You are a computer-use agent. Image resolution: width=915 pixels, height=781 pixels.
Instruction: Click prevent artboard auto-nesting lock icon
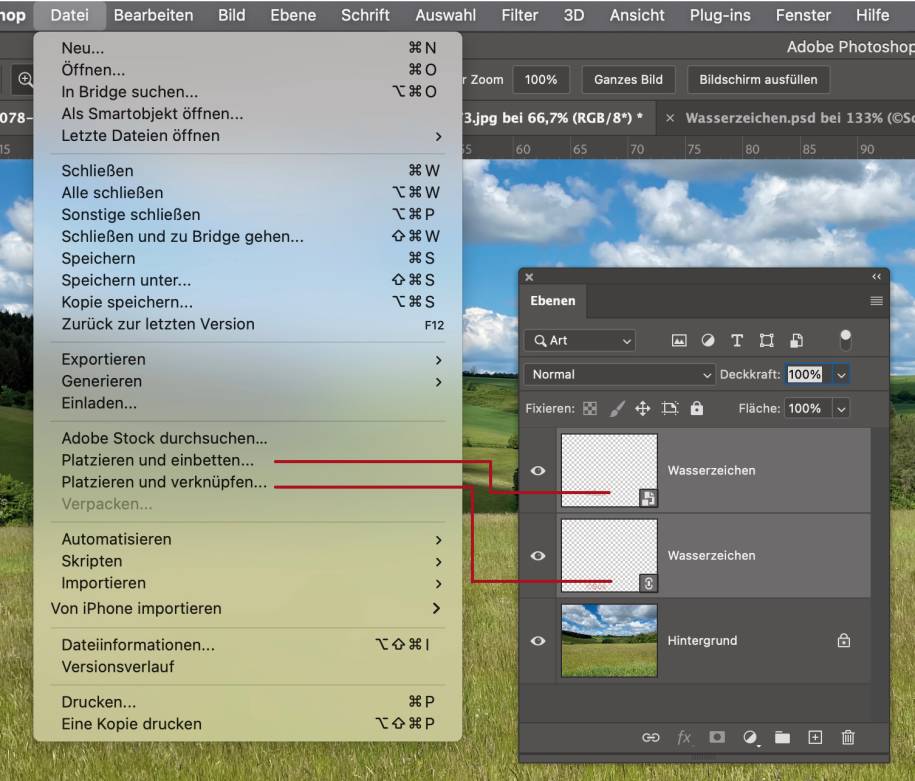click(670, 409)
